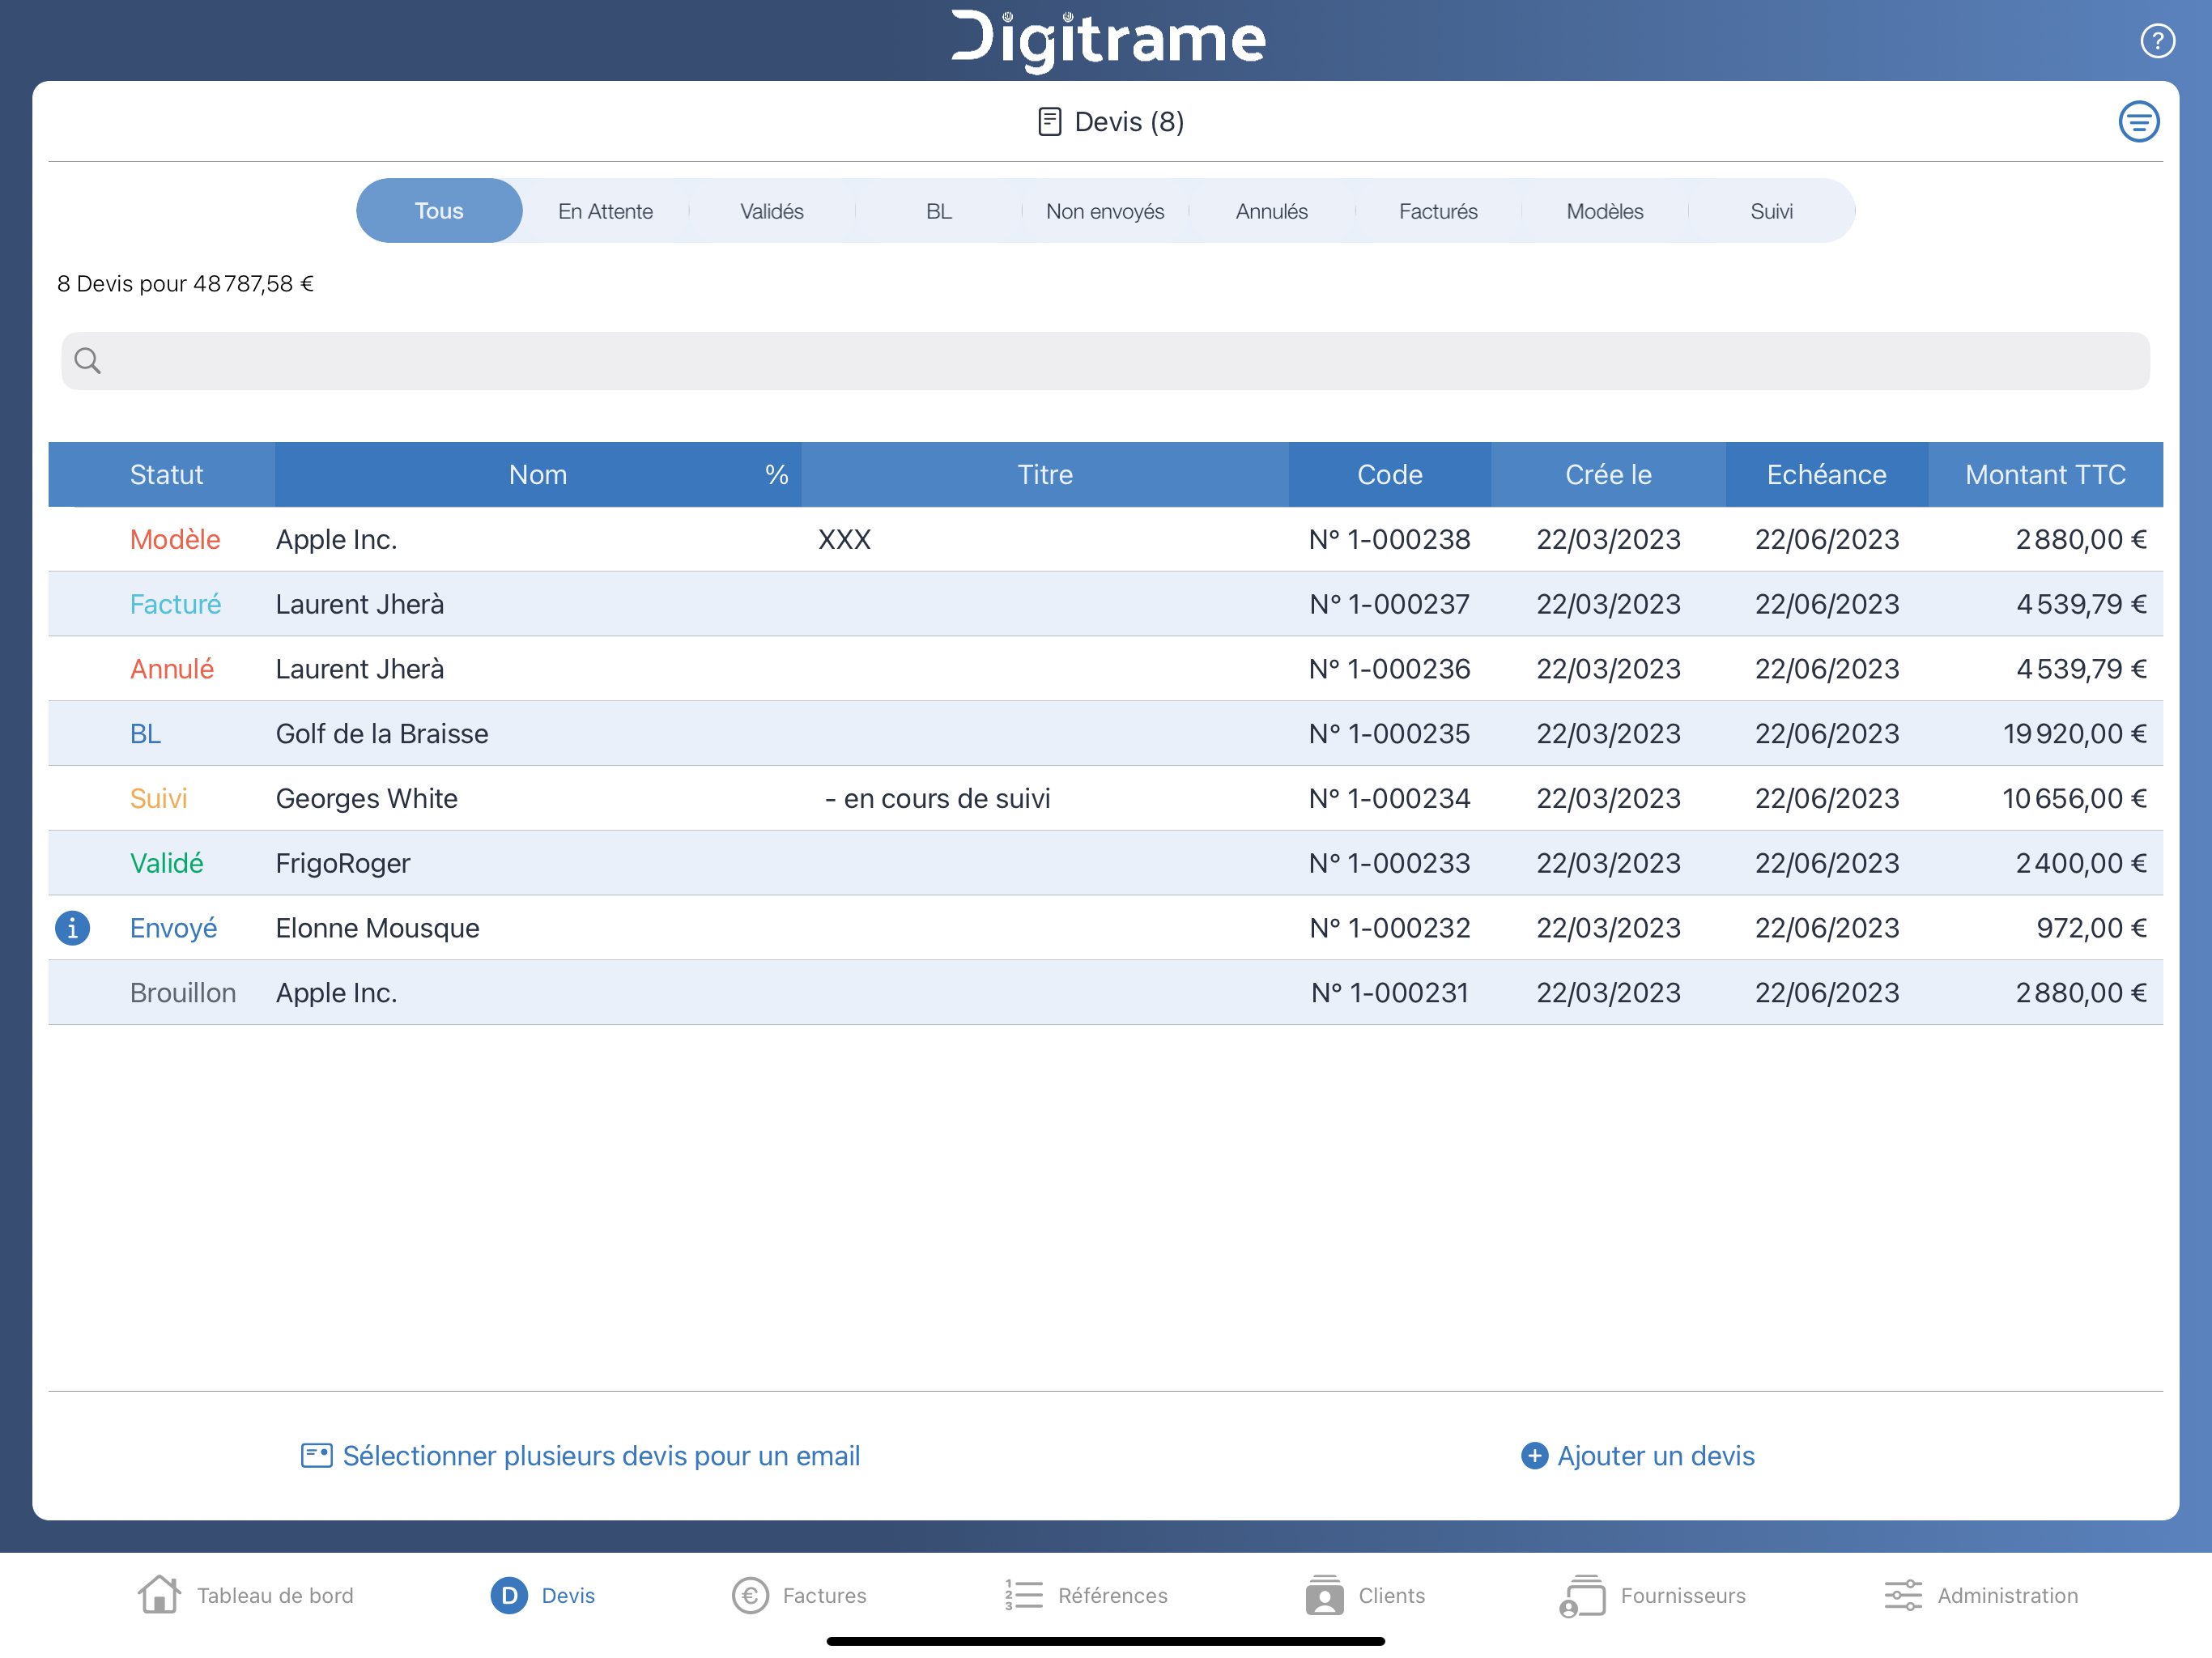Open the Annulé status row
Image resolution: width=2212 pixels, height=1658 pixels.
pos(1105,669)
